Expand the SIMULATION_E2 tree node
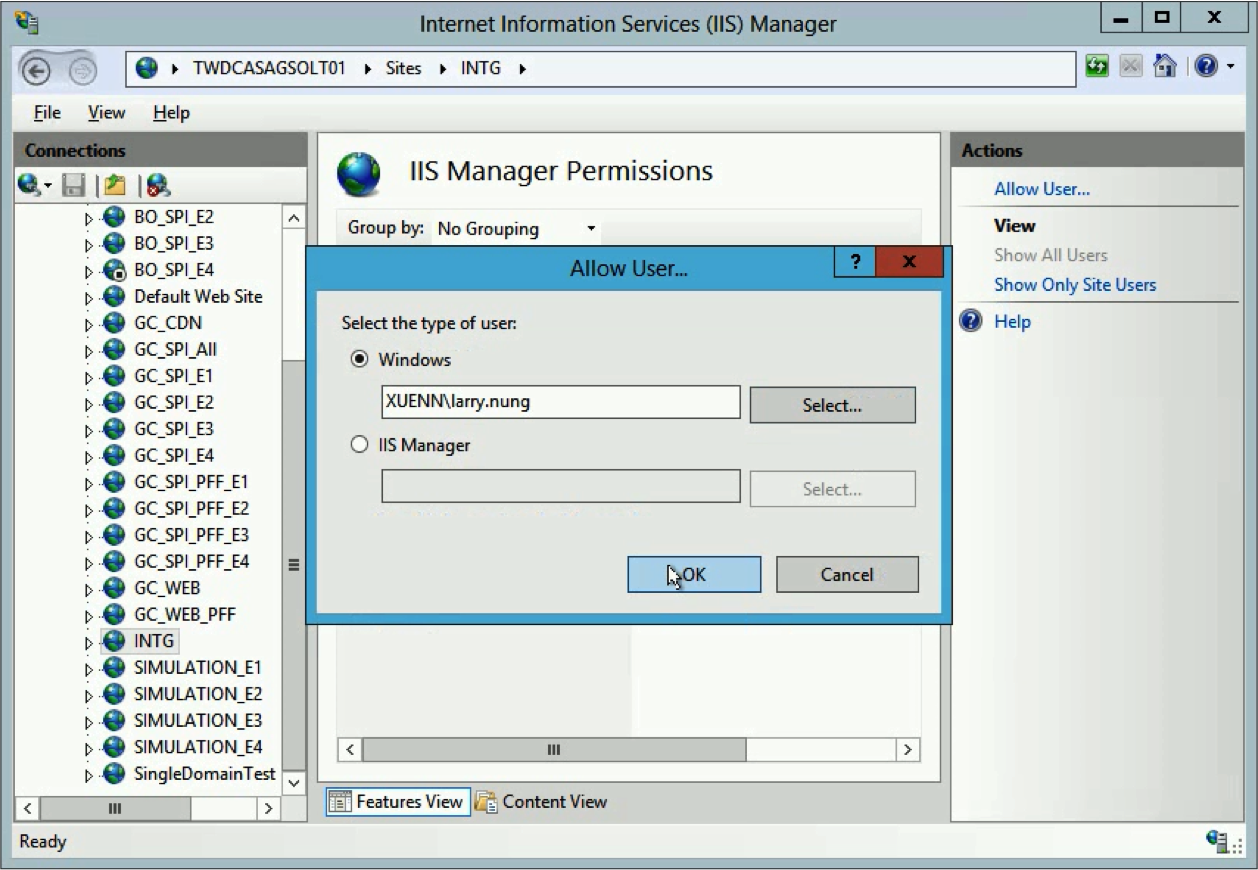Screen dimensions: 1258x870 [x=89, y=694]
